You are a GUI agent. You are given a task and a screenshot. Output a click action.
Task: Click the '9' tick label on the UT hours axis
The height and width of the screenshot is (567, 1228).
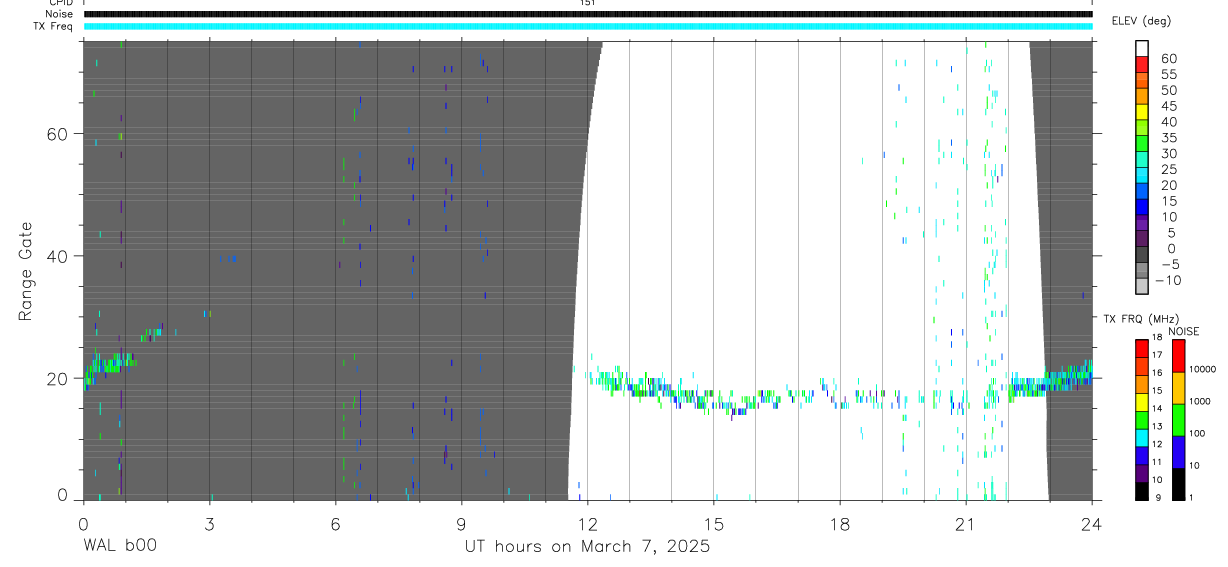(461, 523)
